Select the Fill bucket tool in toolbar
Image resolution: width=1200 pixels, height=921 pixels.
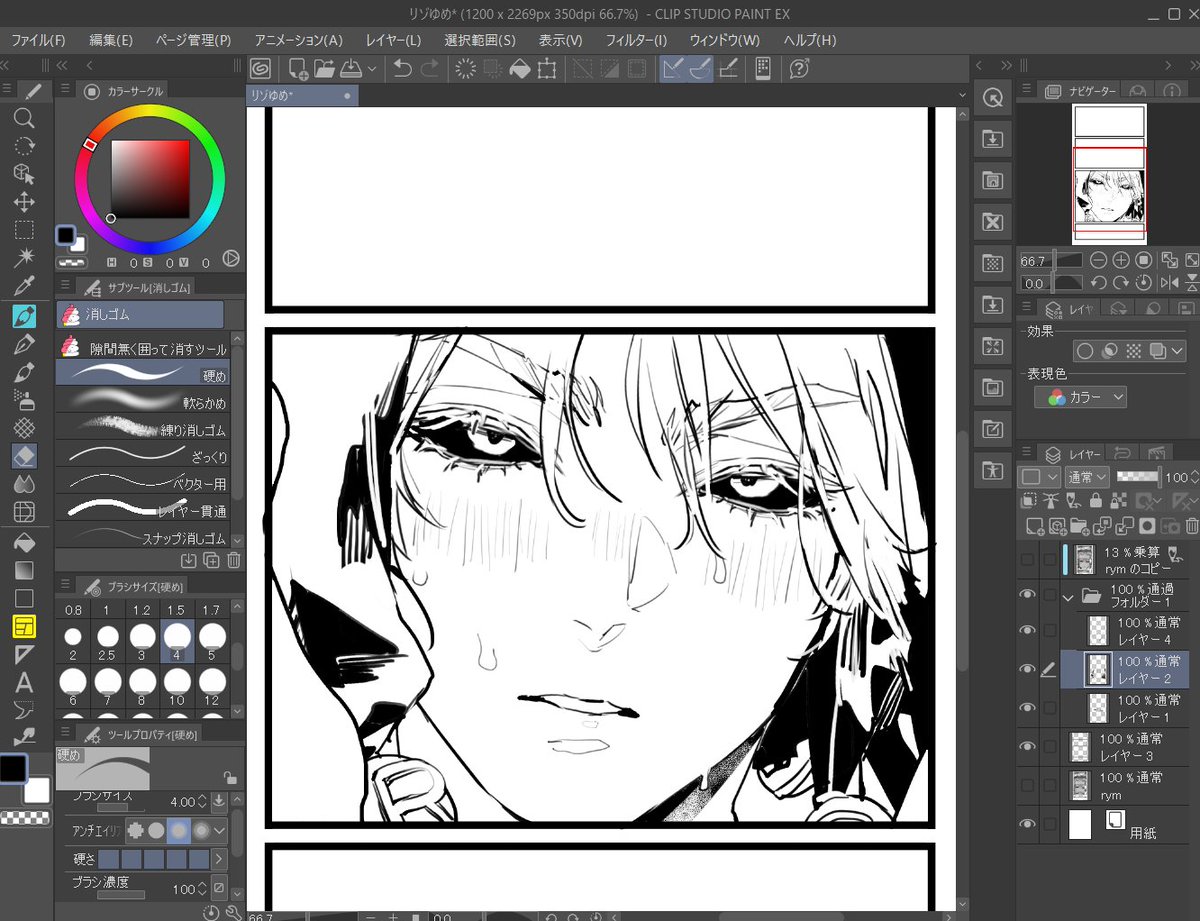24,543
